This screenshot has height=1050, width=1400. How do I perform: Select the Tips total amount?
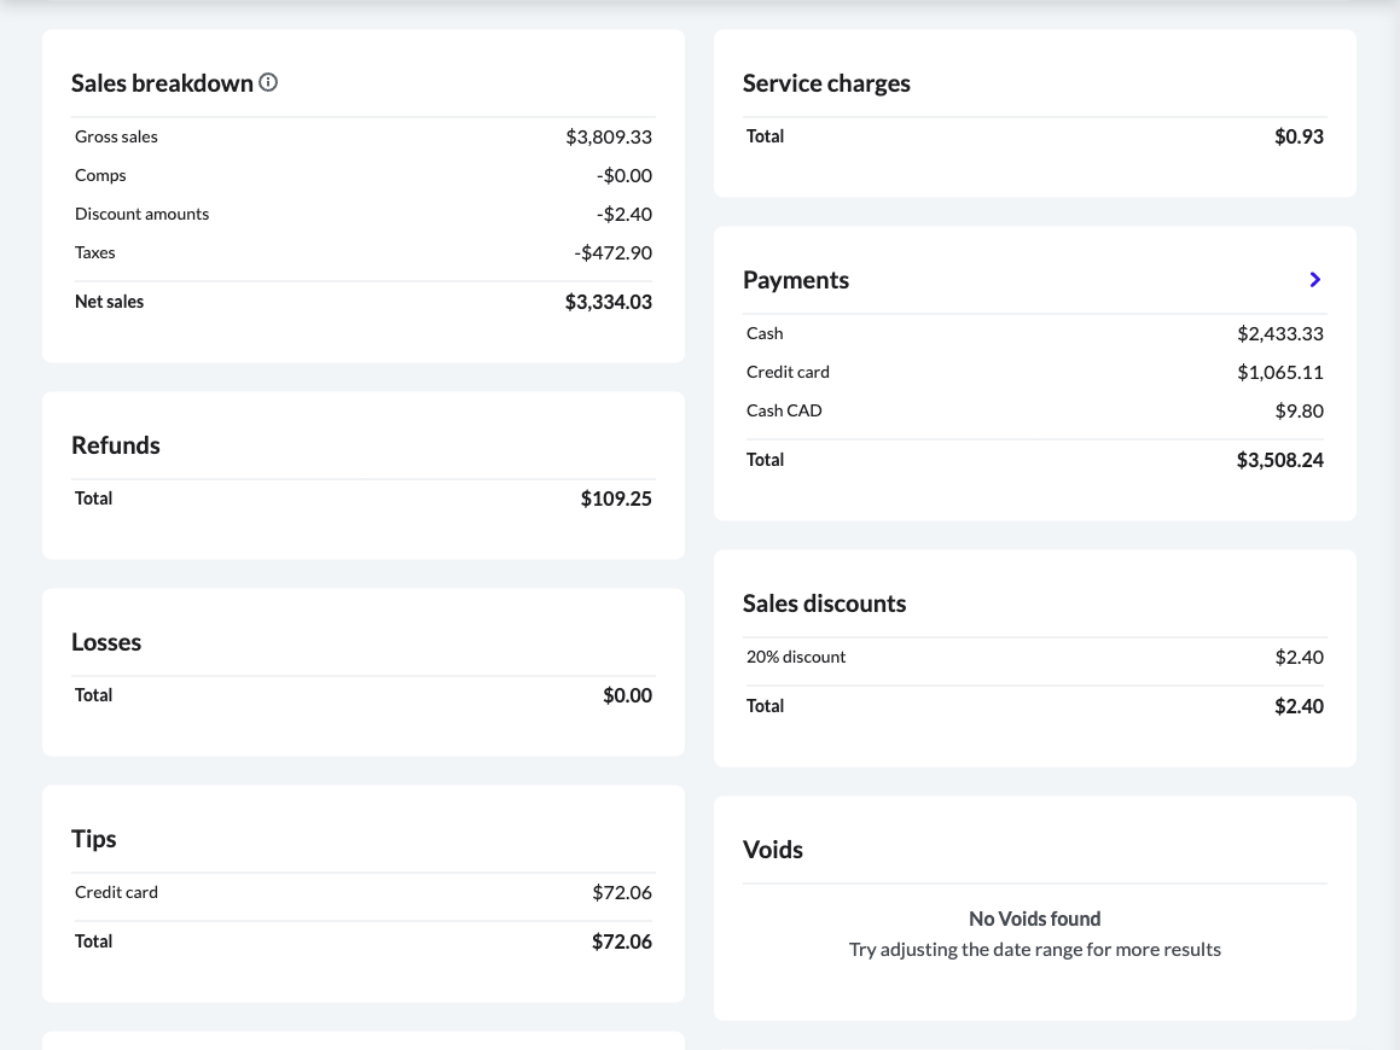[x=624, y=940]
